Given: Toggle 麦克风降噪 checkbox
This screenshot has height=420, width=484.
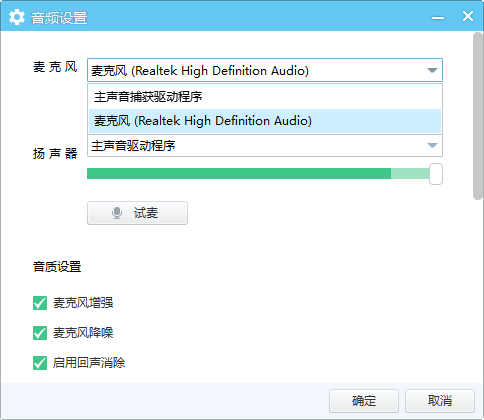Looking at the screenshot, I should pos(40,333).
